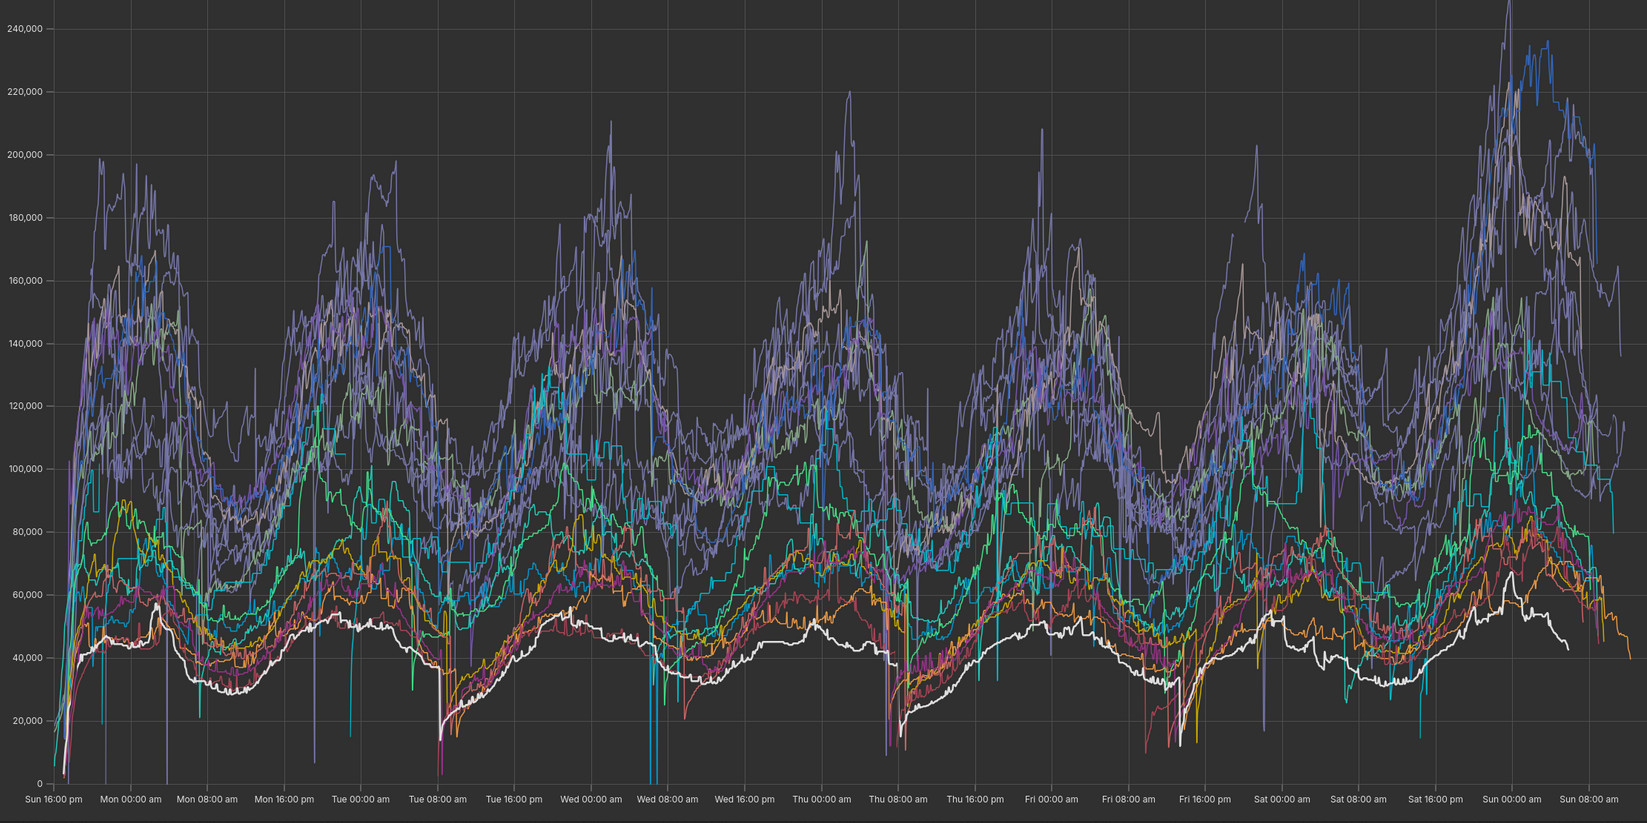1647x823 pixels.
Task: Click the 60,000 y-axis label
Action: pos(27,595)
